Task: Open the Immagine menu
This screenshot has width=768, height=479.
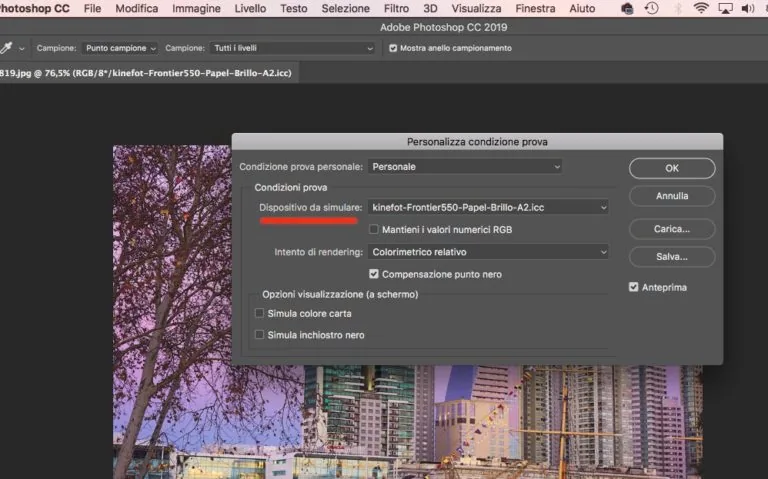Action: tap(196, 8)
